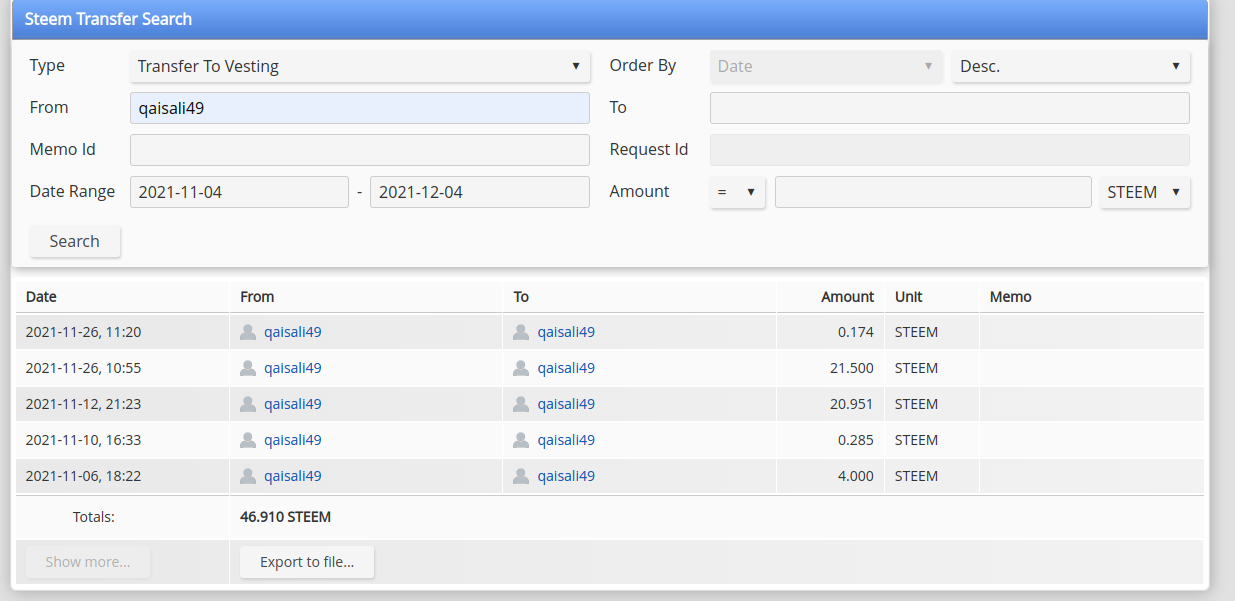
Task: Click From avatar icon on 2021-11-06, 18:22 row
Action: (248, 476)
